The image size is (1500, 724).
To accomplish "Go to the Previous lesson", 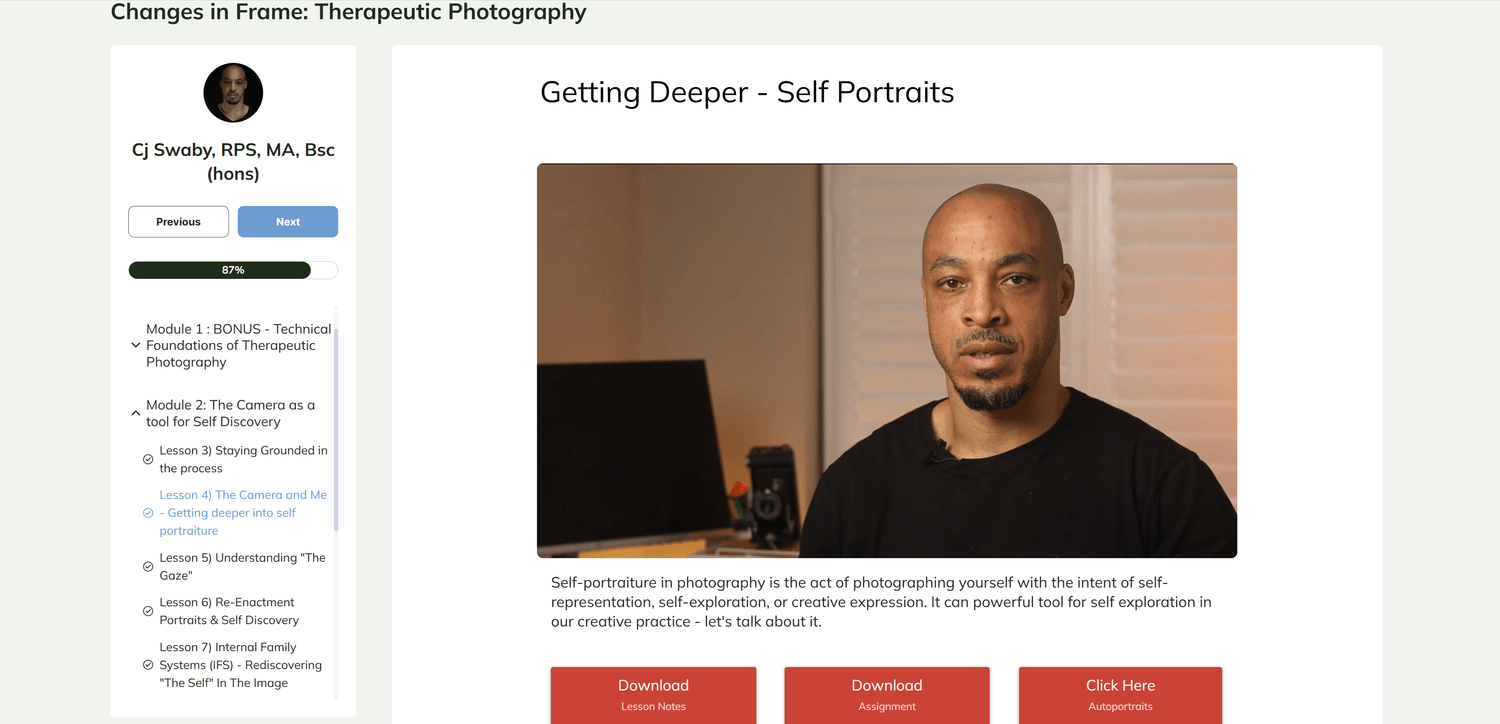I will 178,222.
